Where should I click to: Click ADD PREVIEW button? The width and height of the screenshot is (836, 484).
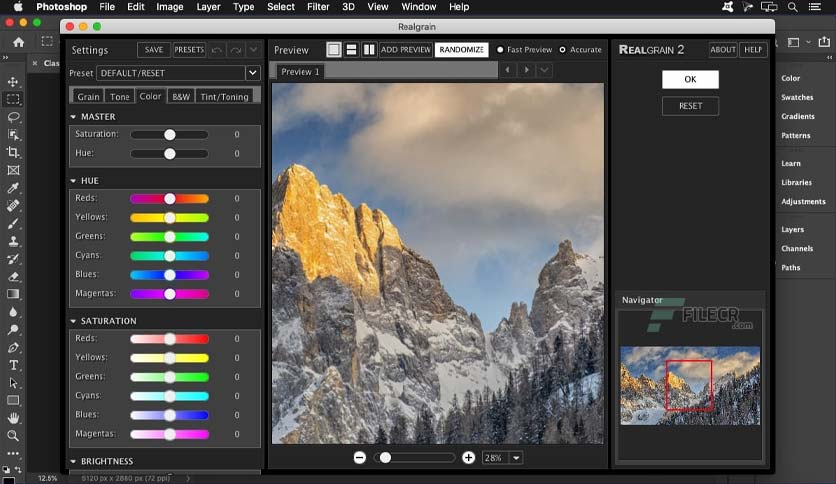(406, 50)
